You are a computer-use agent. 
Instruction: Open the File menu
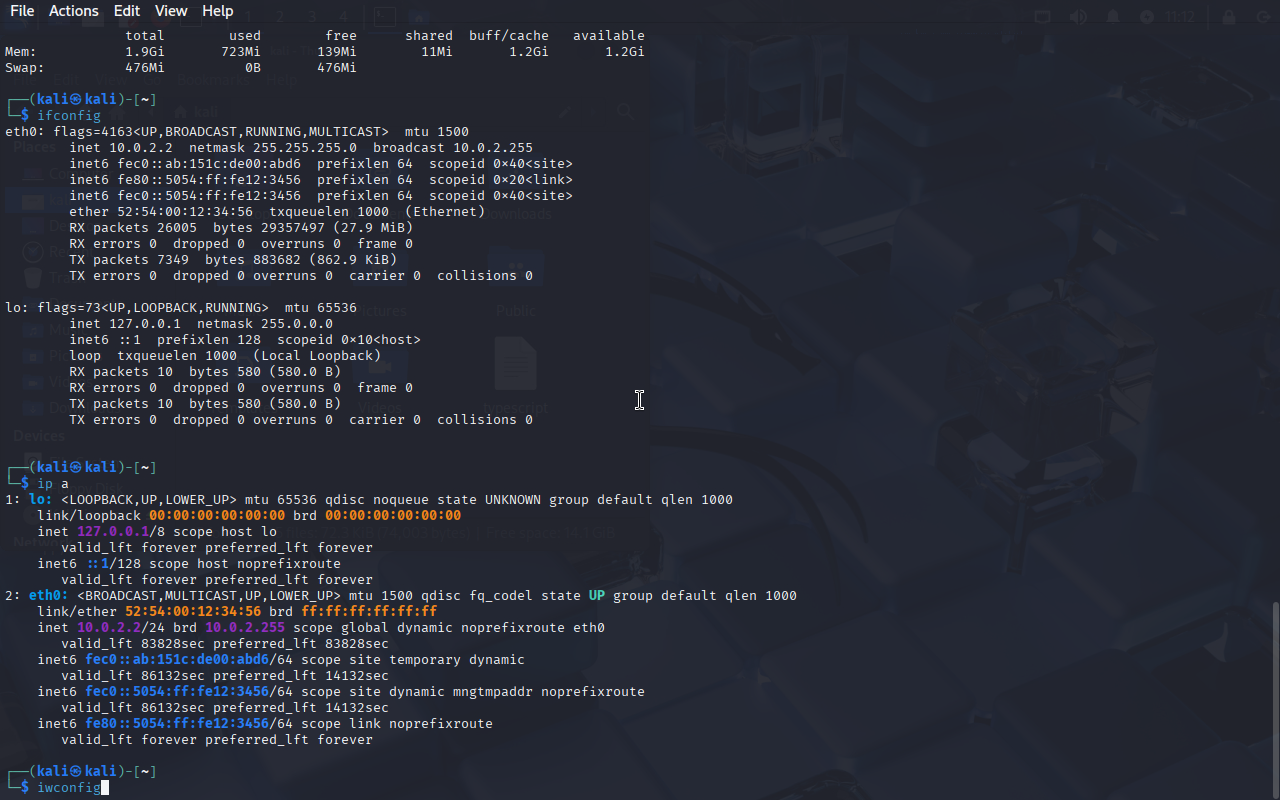pyautogui.click(x=21, y=11)
